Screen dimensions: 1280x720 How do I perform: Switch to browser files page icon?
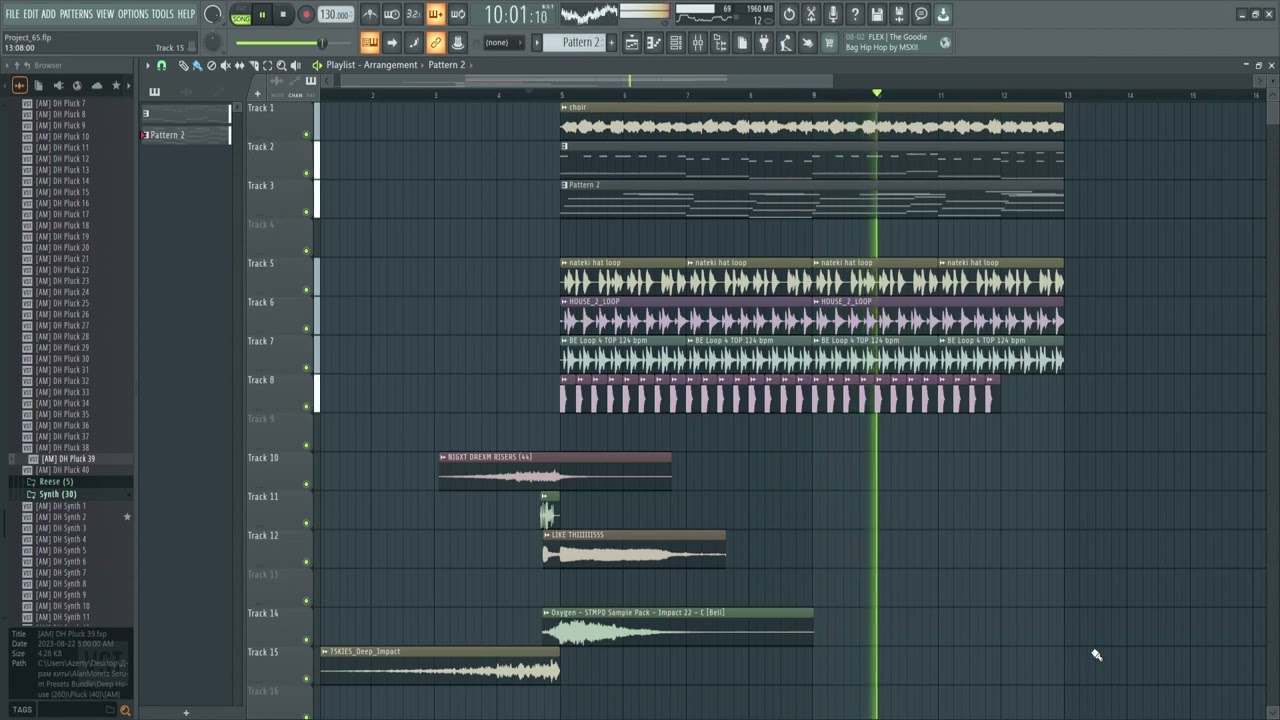[x=39, y=86]
